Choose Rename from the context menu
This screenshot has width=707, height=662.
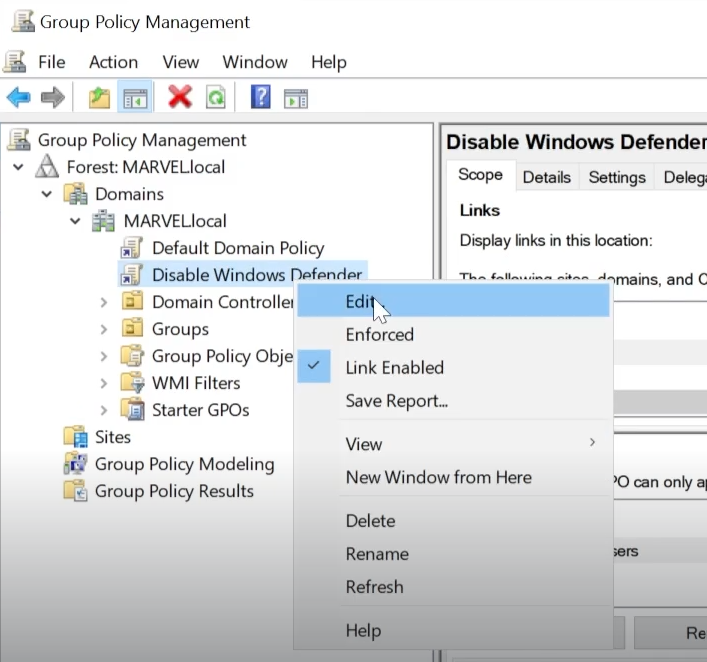pos(453,554)
